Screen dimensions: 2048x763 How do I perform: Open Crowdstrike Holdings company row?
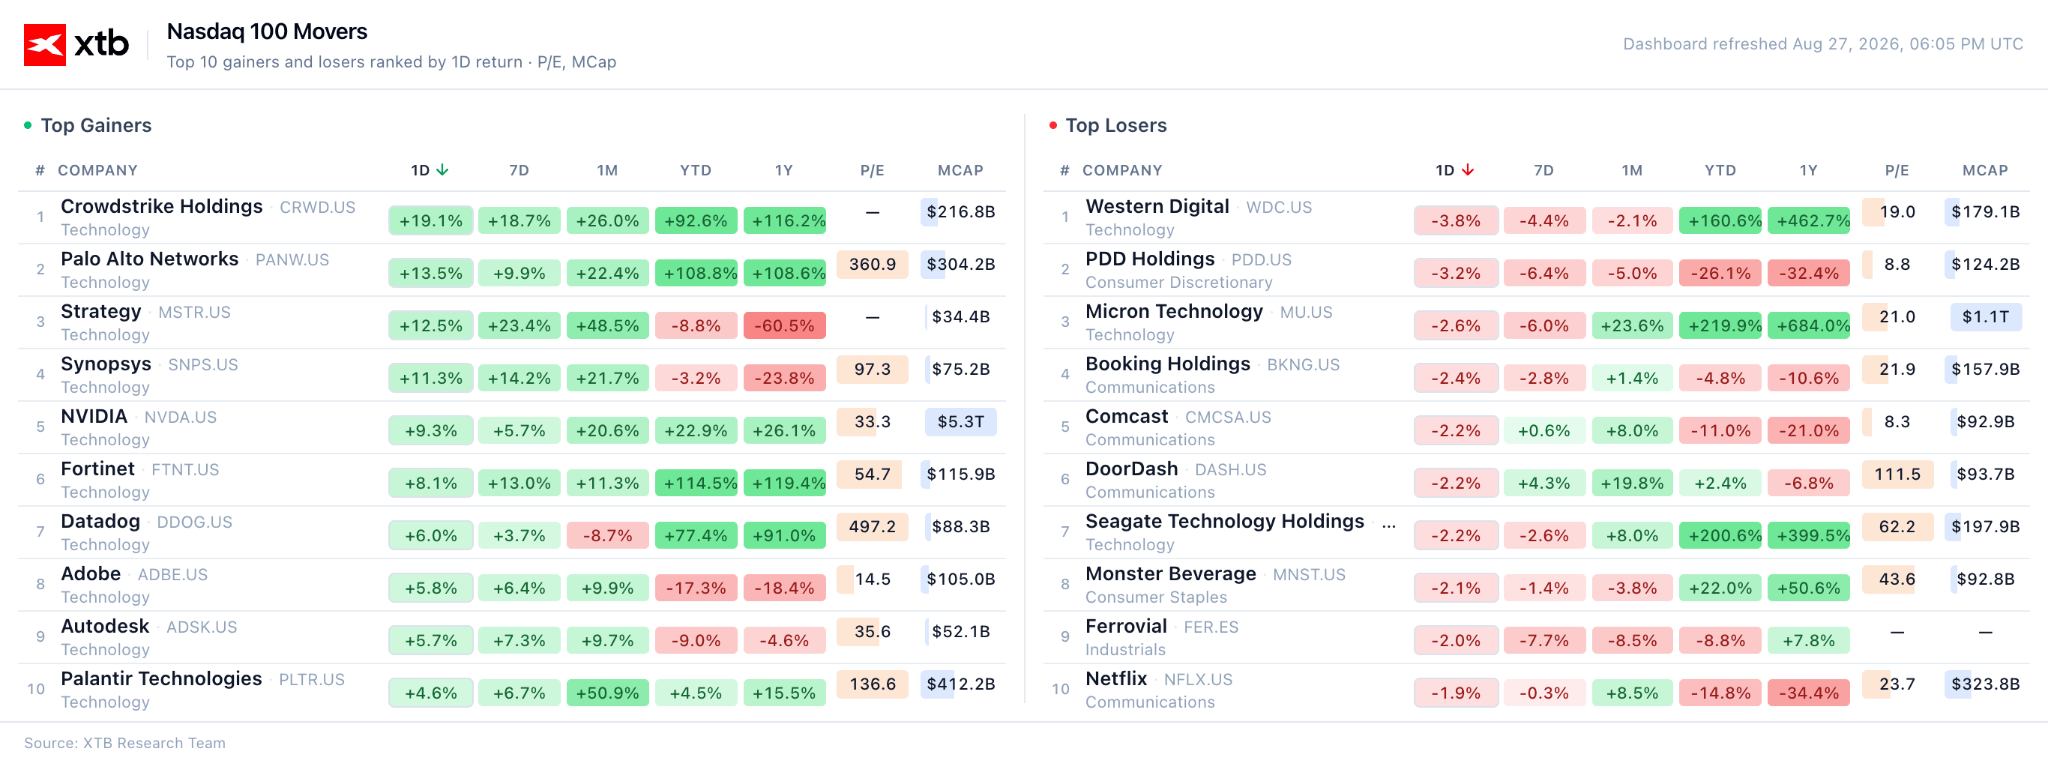coord(512,218)
